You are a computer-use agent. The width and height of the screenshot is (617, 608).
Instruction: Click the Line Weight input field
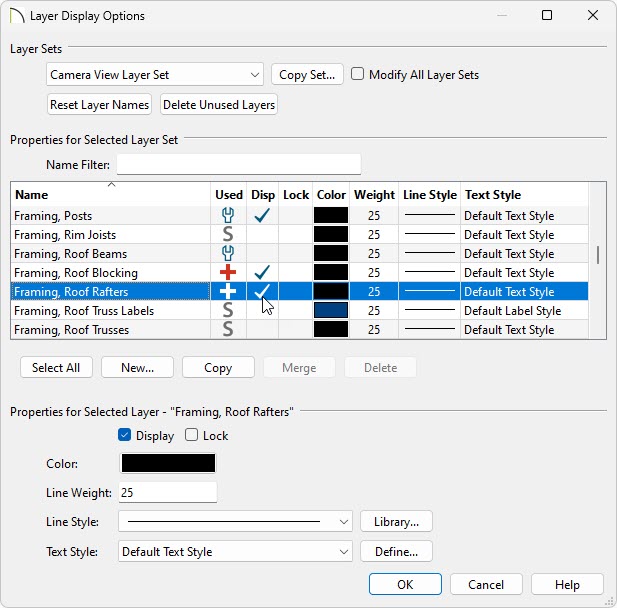point(168,492)
